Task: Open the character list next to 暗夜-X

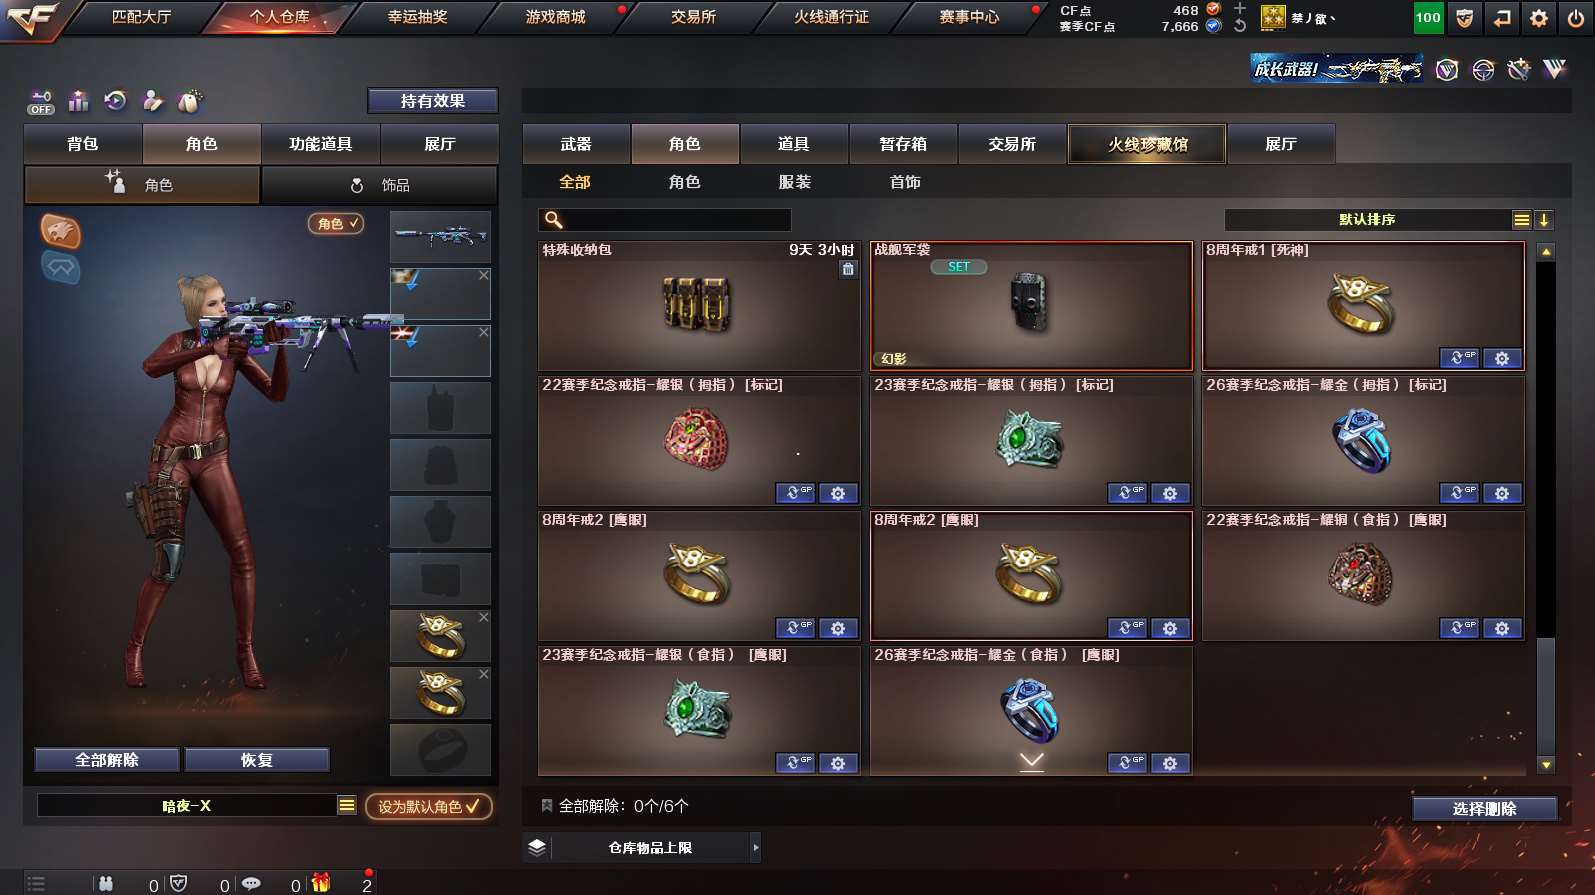Action: click(347, 806)
